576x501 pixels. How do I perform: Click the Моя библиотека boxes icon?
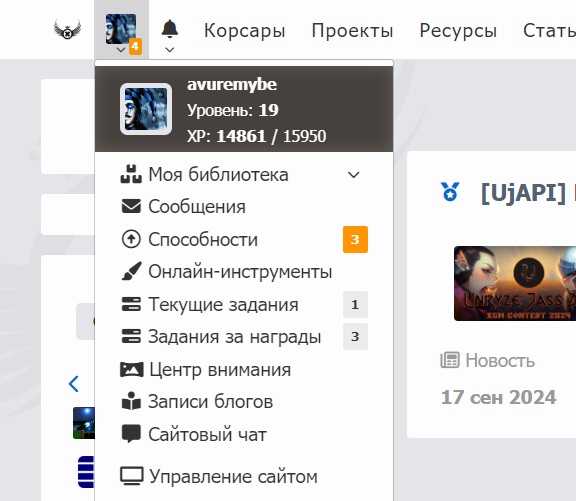[x=131, y=174]
